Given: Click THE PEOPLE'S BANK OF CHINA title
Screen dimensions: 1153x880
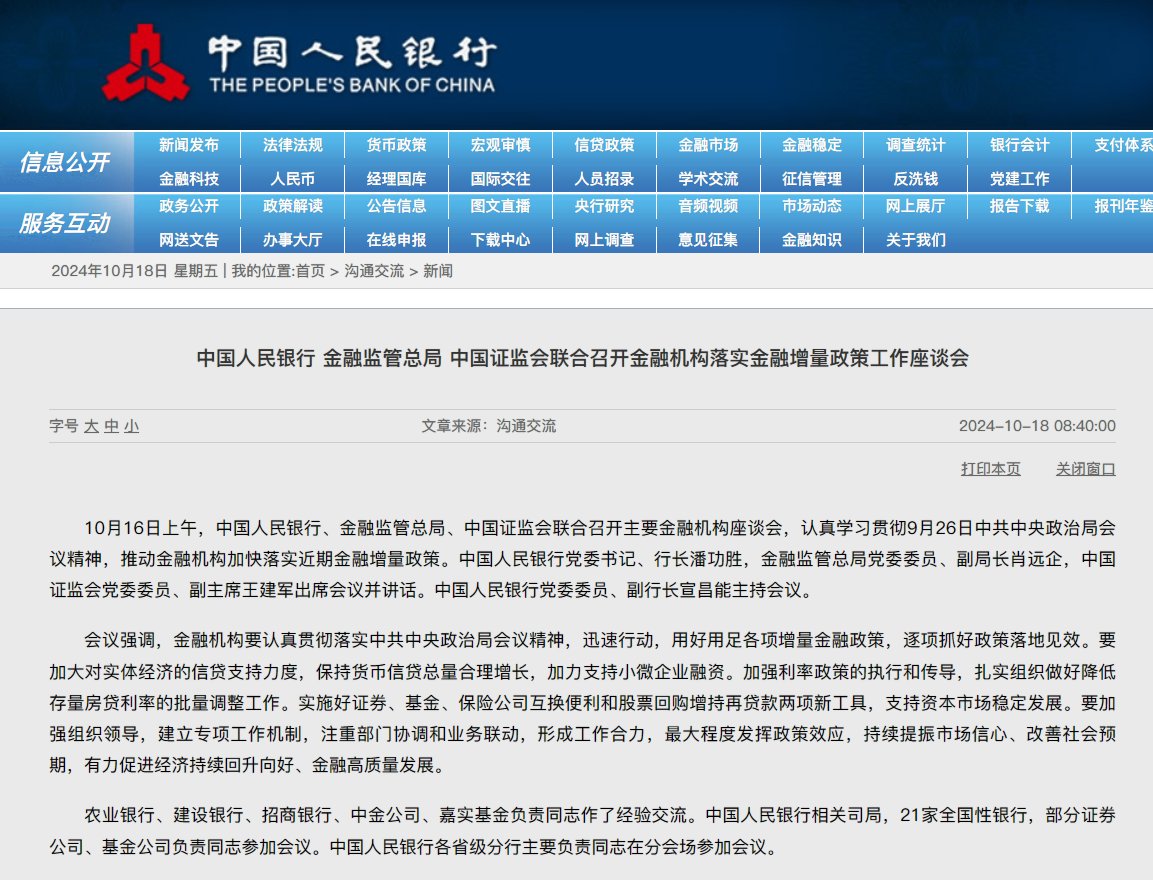Looking at the screenshot, I should (352, 85).
